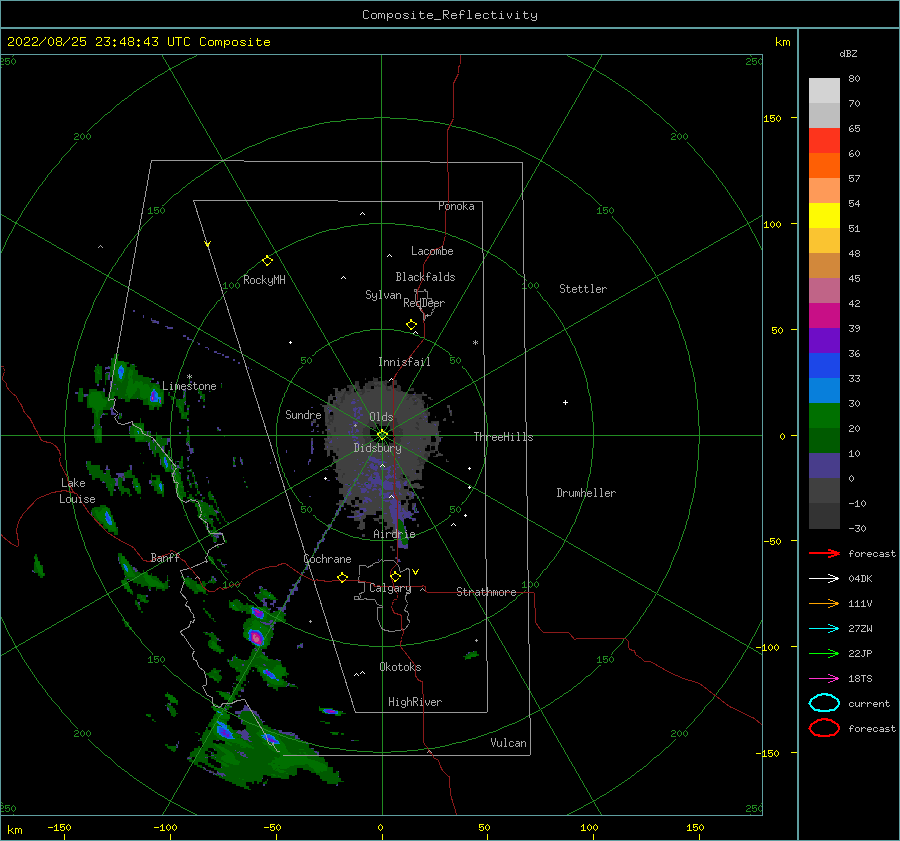Screen dimensions: 900x841
Task: Select the green 20-30 dBZ color swatch
Action: [x=824, y=416]
